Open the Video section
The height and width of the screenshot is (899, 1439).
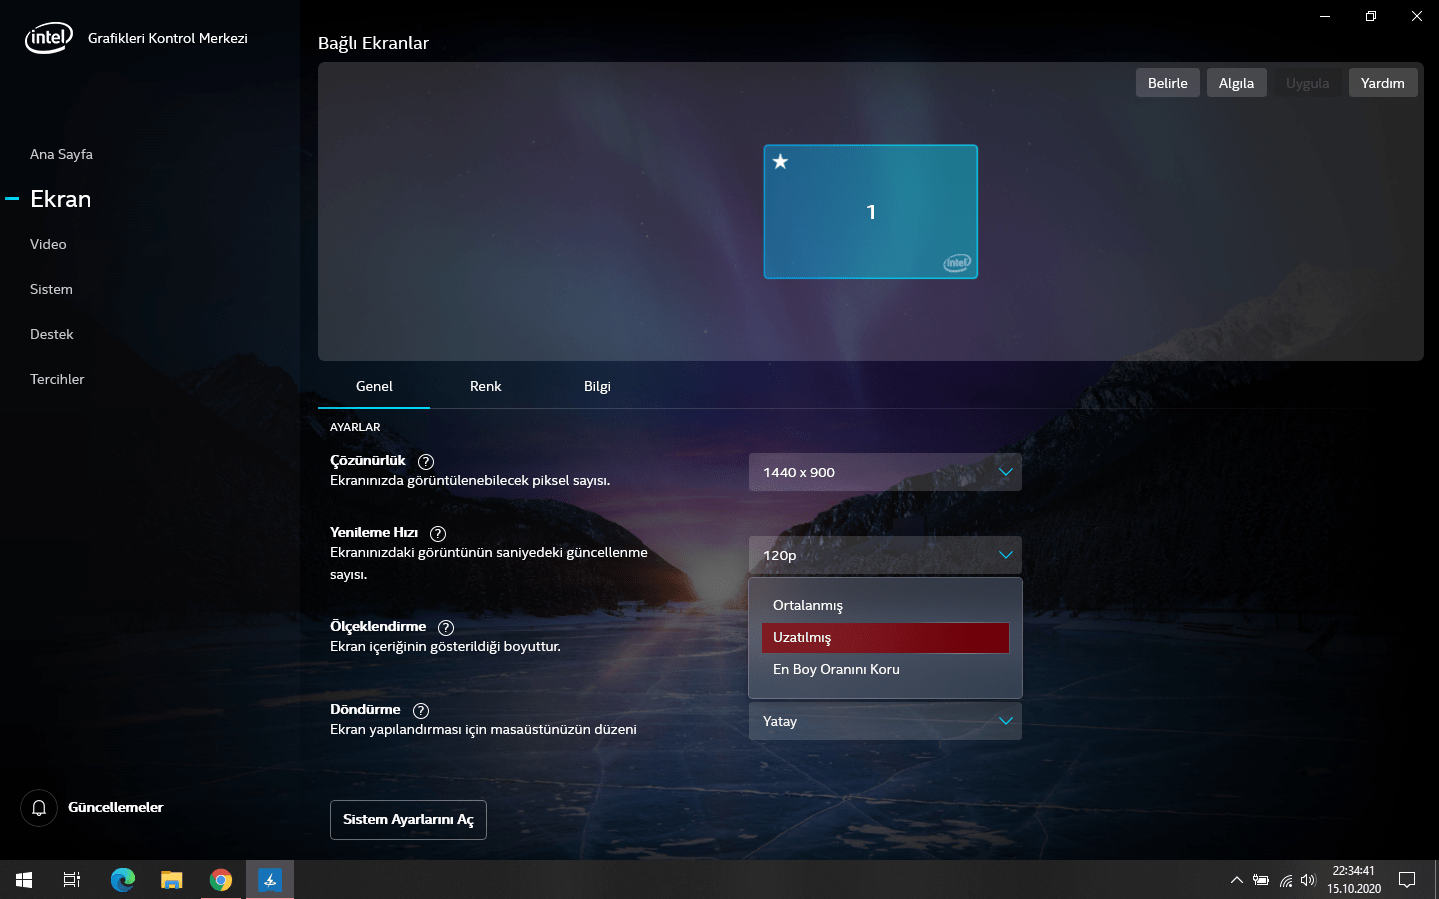pos(48,244)
